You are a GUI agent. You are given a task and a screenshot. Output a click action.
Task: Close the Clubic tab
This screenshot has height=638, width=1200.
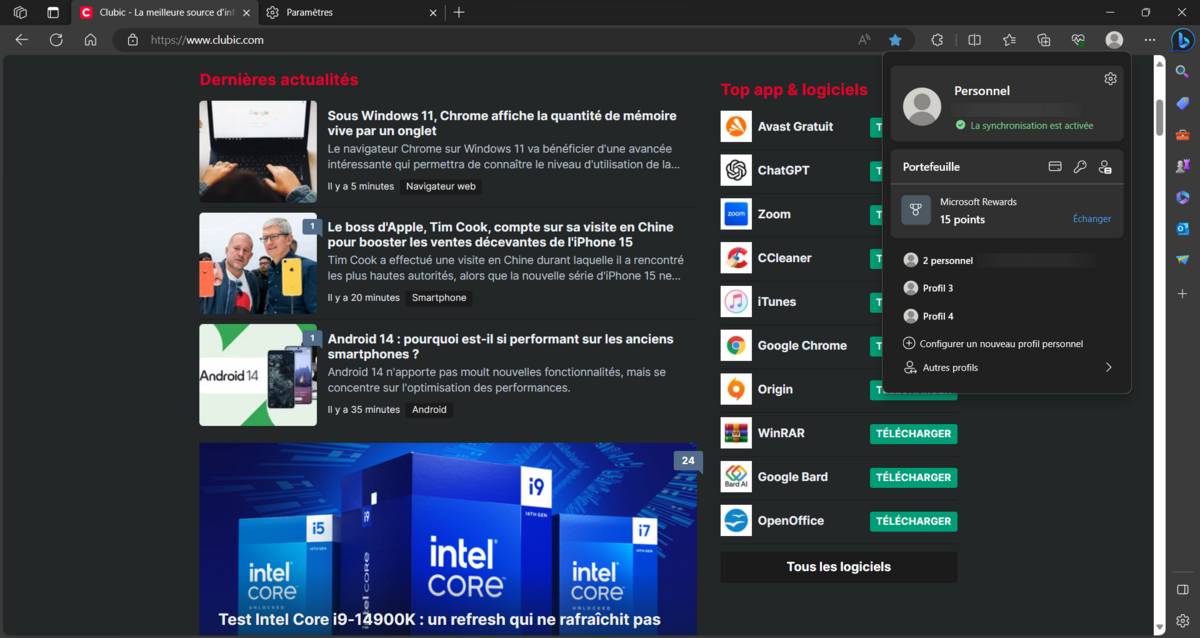(247, 12)
